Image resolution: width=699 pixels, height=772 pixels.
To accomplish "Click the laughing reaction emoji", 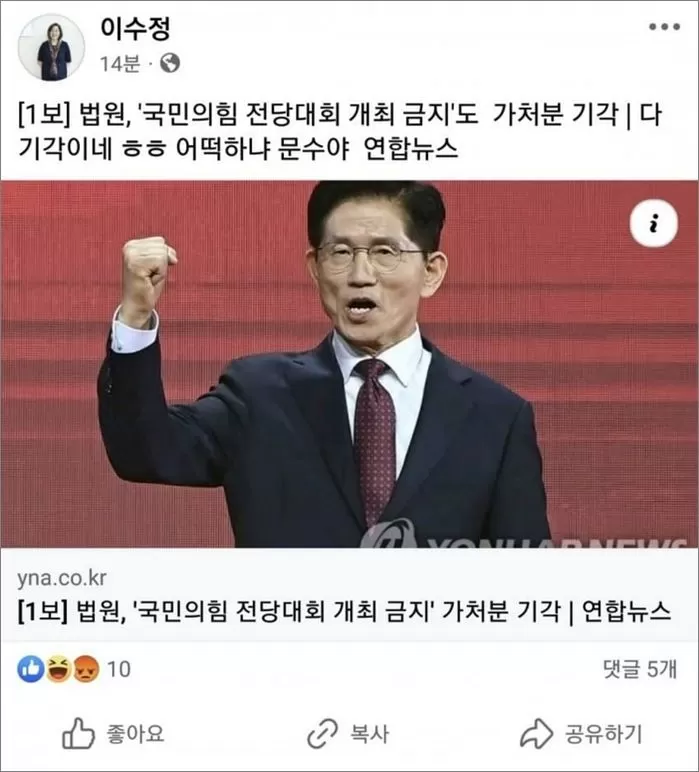I will tap(58, 669).
